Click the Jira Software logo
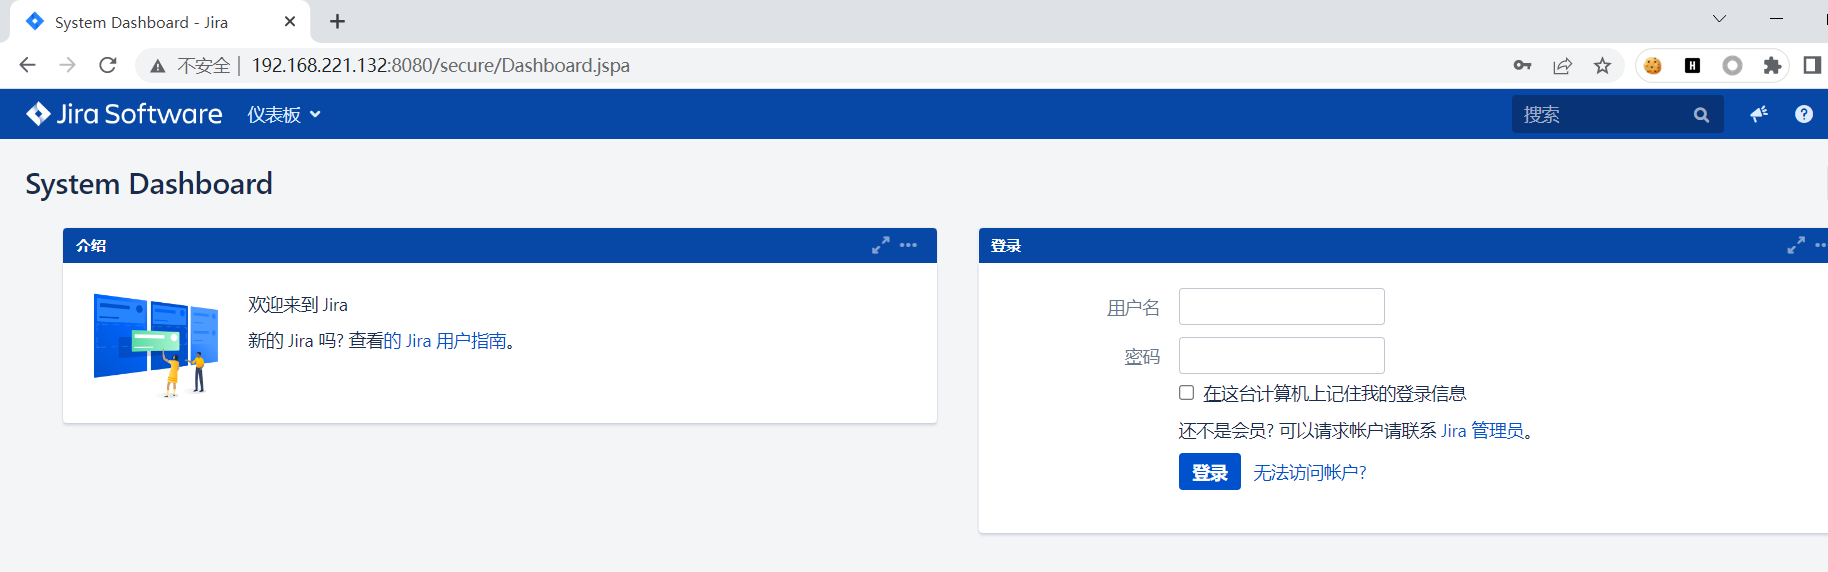The height and width of the screenshot is (572, 1828). (x=124, y=114)
